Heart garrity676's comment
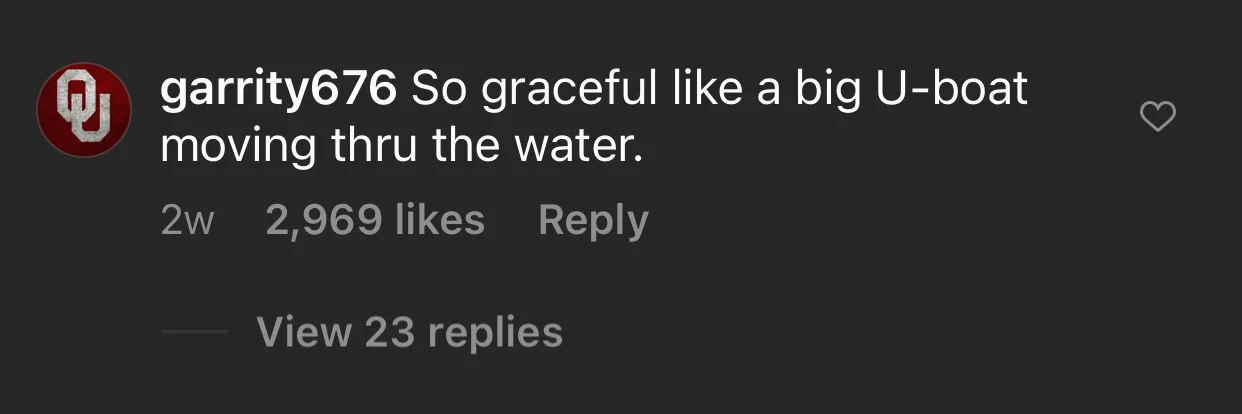The width and height of the screenshot is (1242, 414). coord(1158,118)
